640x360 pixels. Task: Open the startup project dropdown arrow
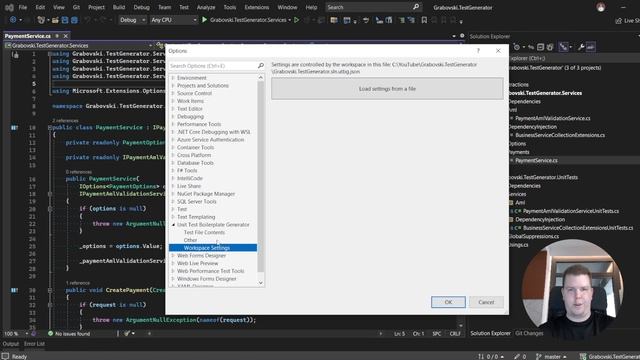coord(289,20)
